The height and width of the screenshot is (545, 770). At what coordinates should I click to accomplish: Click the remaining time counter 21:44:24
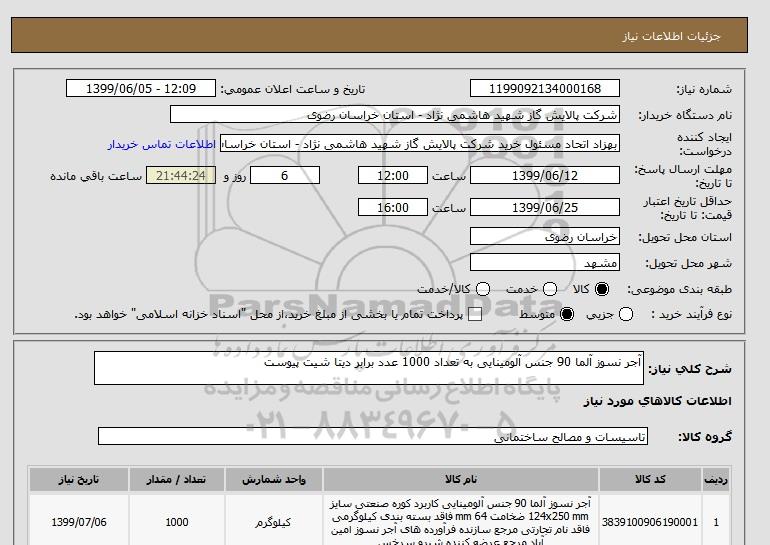click(181, 175)
